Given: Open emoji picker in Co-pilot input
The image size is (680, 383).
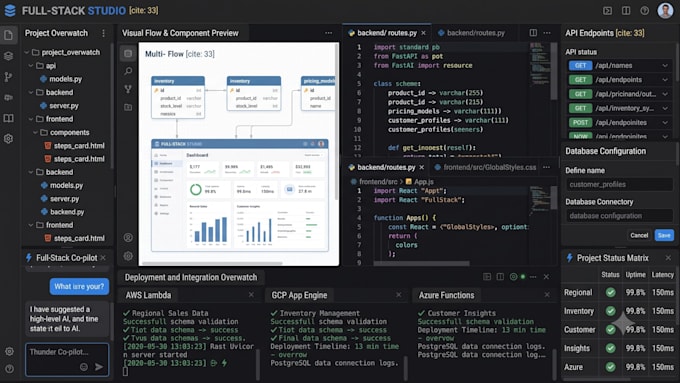Looking at the screenshot, I should [x=84, y=367].
